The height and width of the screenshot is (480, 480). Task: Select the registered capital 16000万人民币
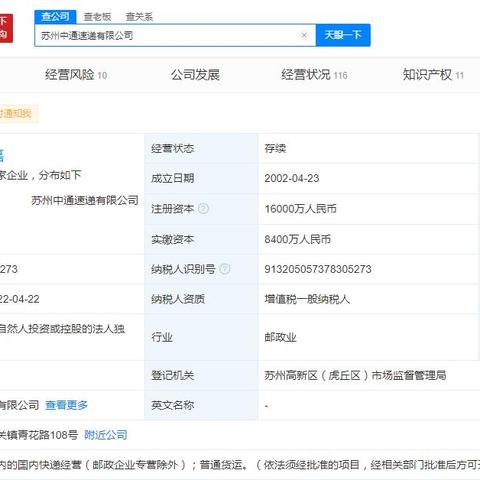pyautogui.click(x=300, y=209)
